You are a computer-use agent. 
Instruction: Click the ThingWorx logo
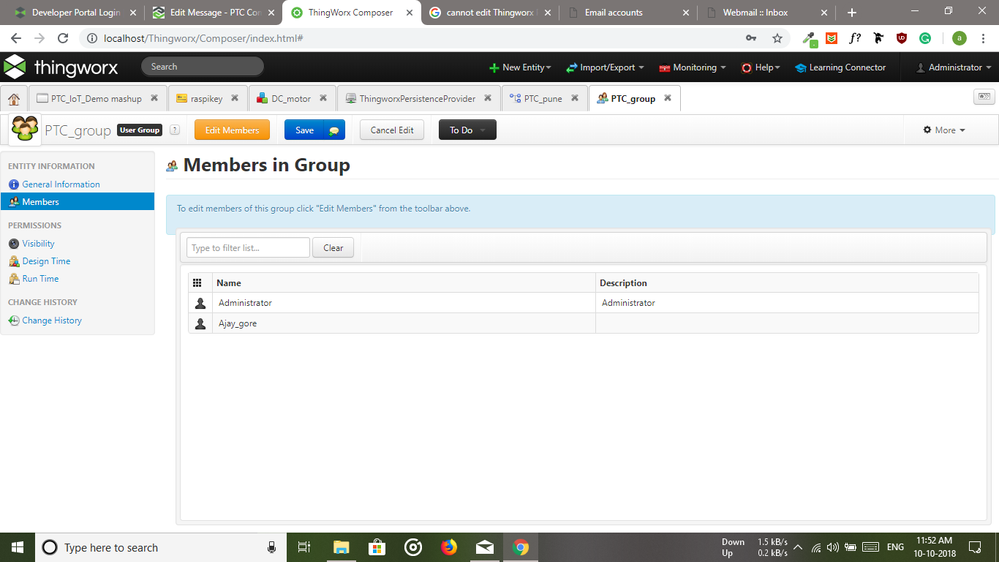(x=61, y=67)
